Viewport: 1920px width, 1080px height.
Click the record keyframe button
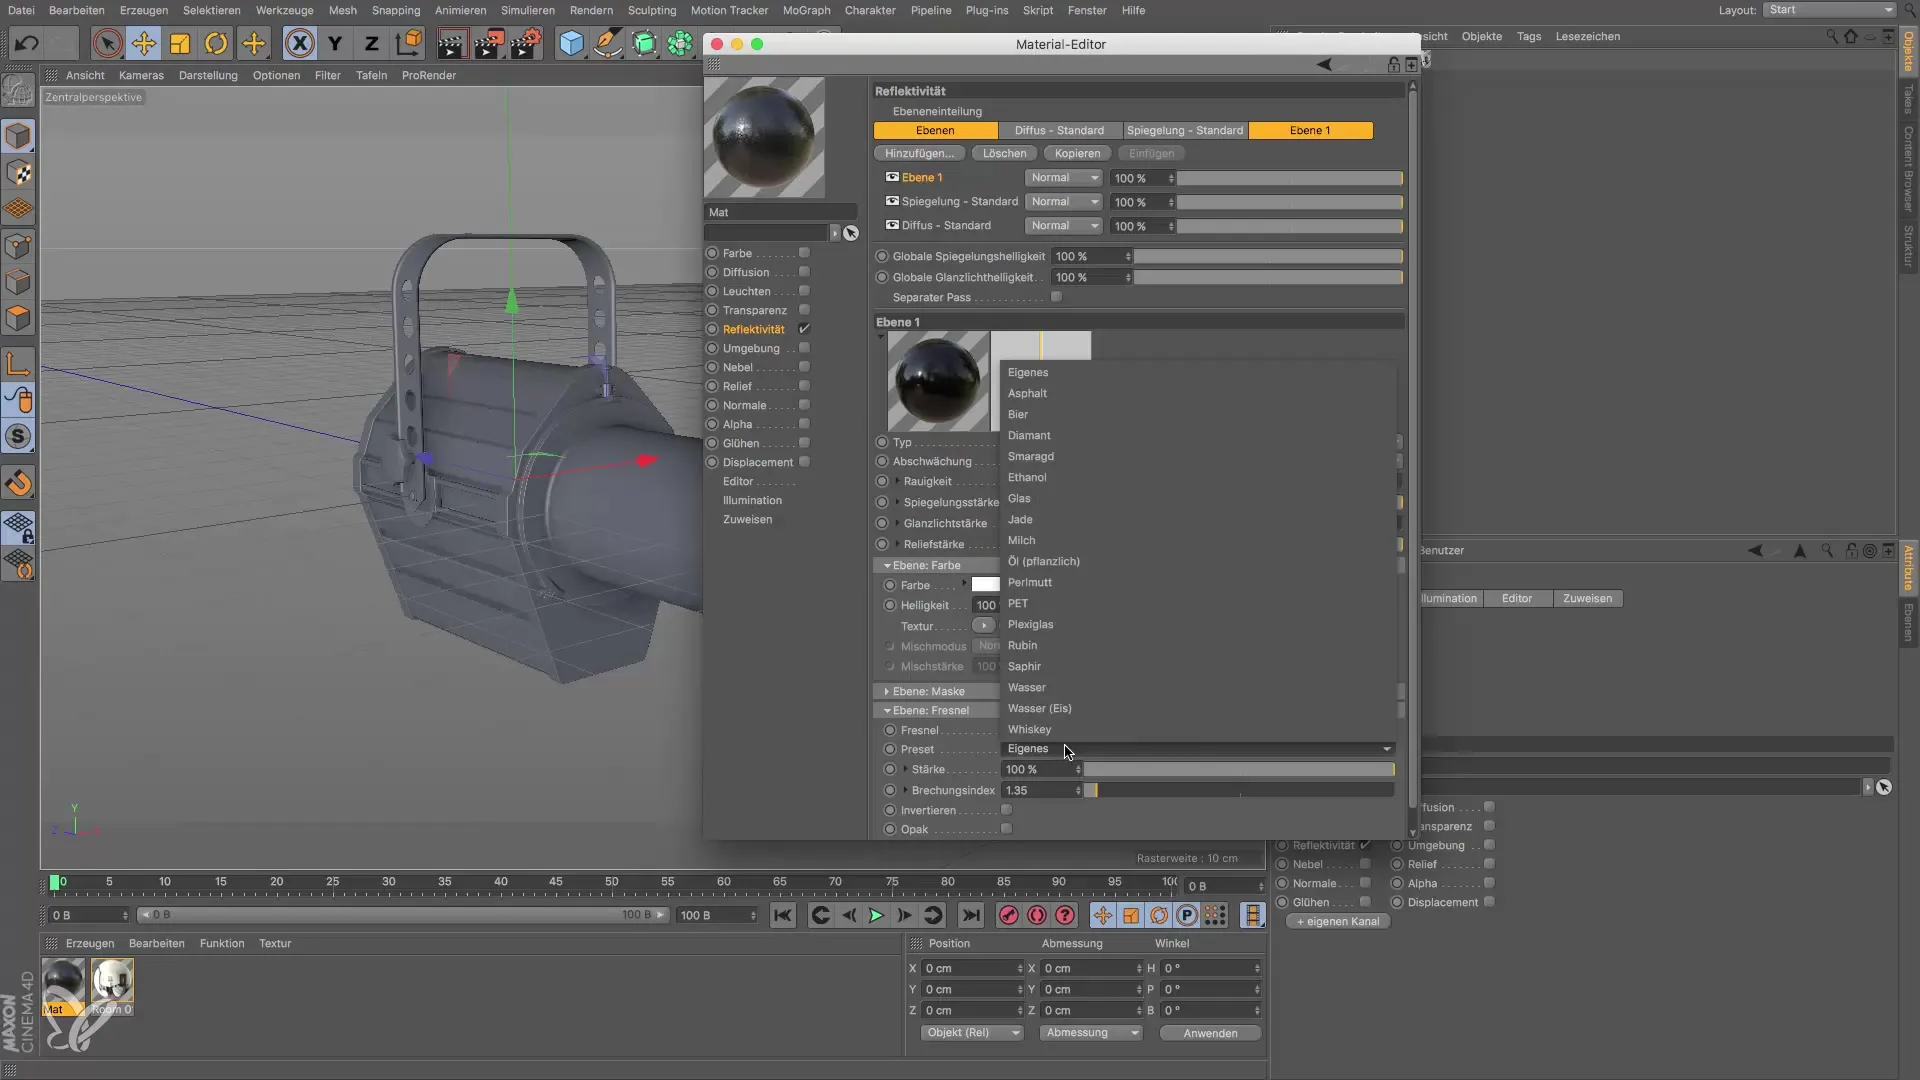tap(1009, 915)
